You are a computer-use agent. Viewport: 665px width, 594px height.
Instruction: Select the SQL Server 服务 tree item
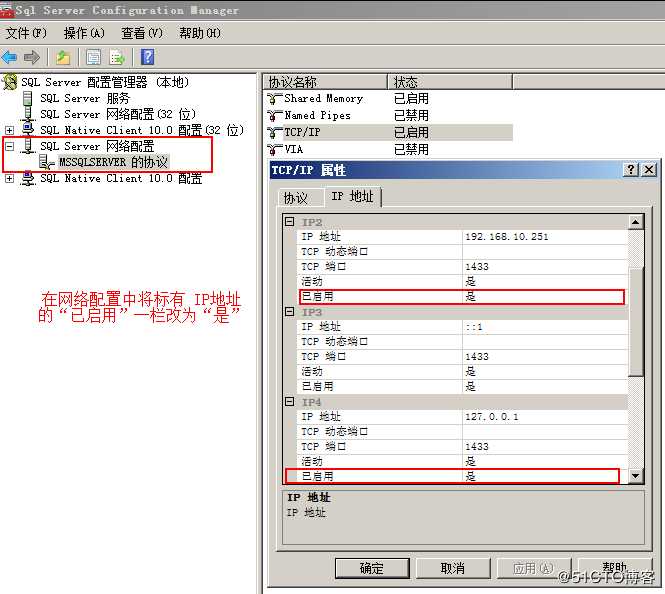(x=85, y=98)
